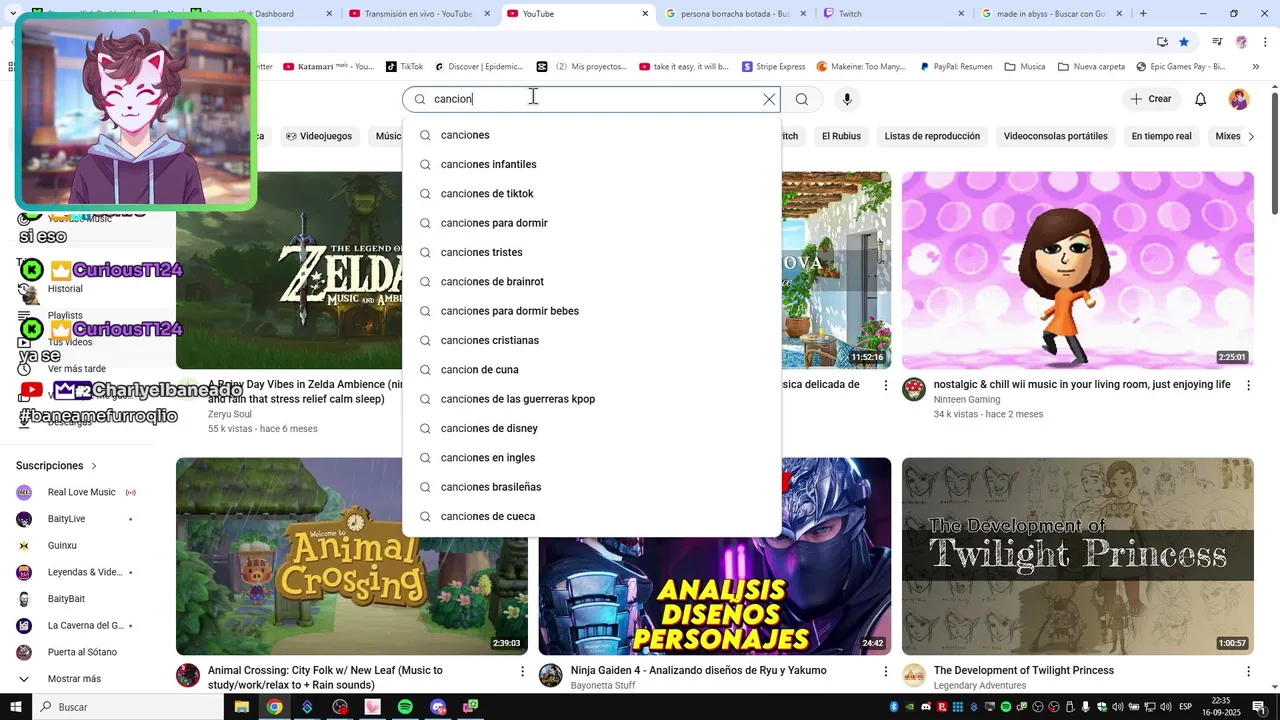Screen dimensions: 1280x720
Task: Filter by the Mixes chip
Action: 1227,136
